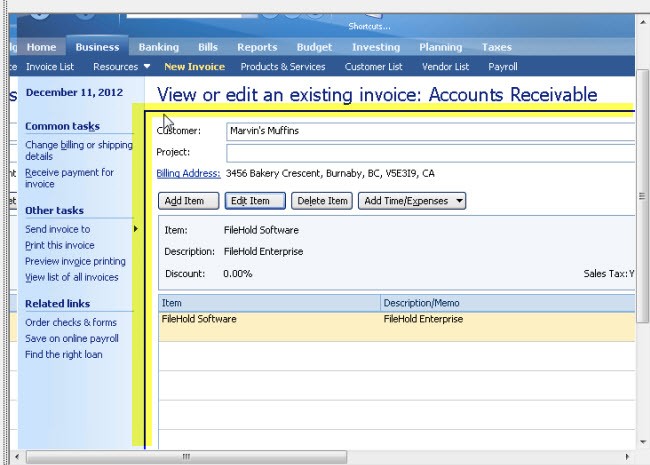Click the vertical scrollbar thumb

click(643, 196)
